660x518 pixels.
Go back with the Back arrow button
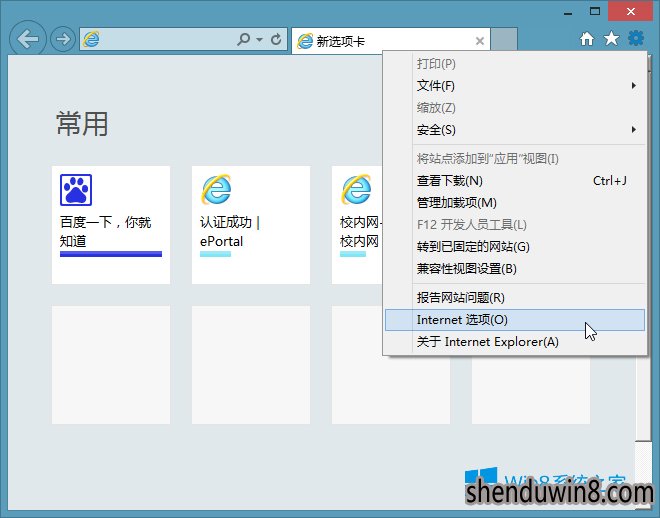pos(27,39)
